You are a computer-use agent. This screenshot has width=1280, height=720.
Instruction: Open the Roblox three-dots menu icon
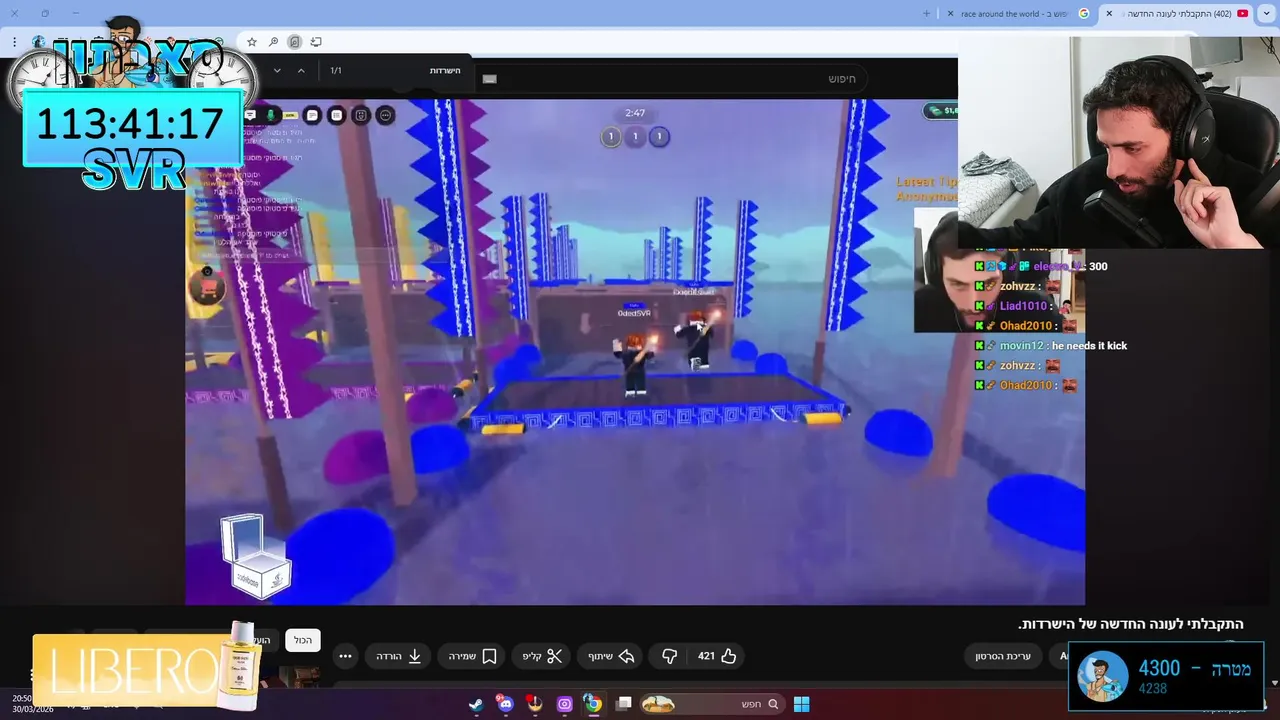[x=385, y=115]
